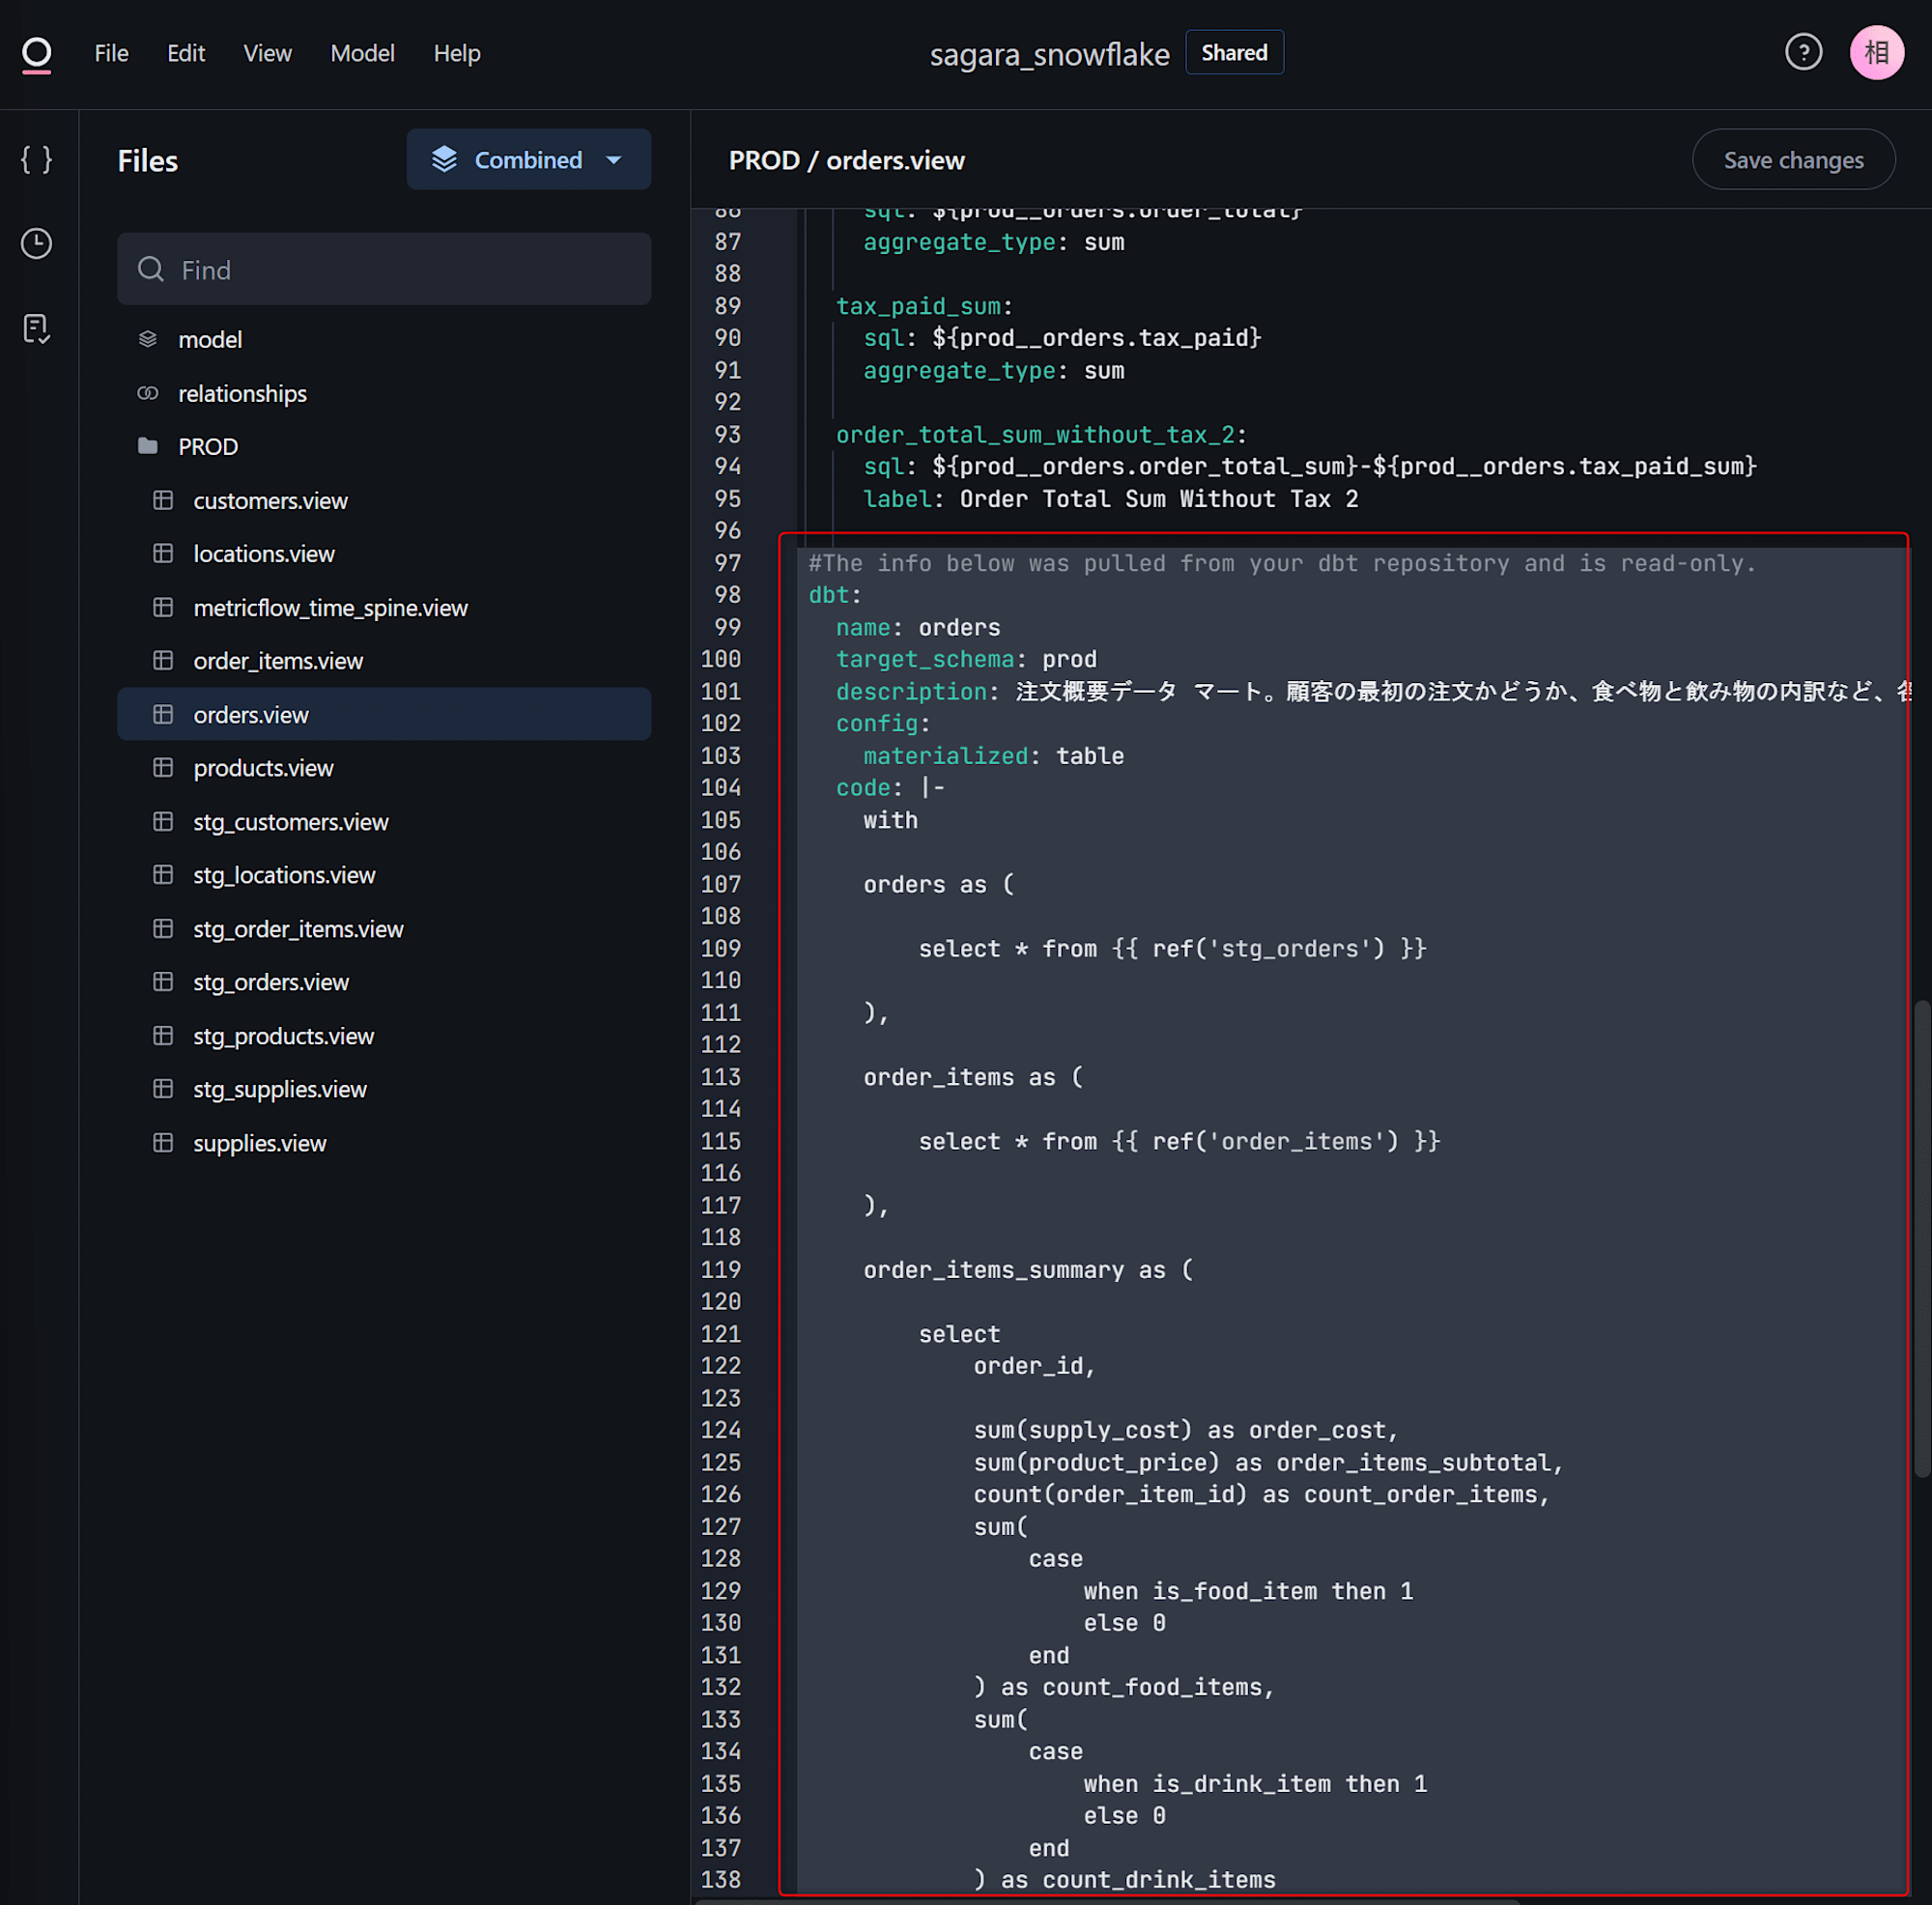1932x1905 pixels.
Task: Click the Shared badge button
Action: click(x=1234, y=53)
